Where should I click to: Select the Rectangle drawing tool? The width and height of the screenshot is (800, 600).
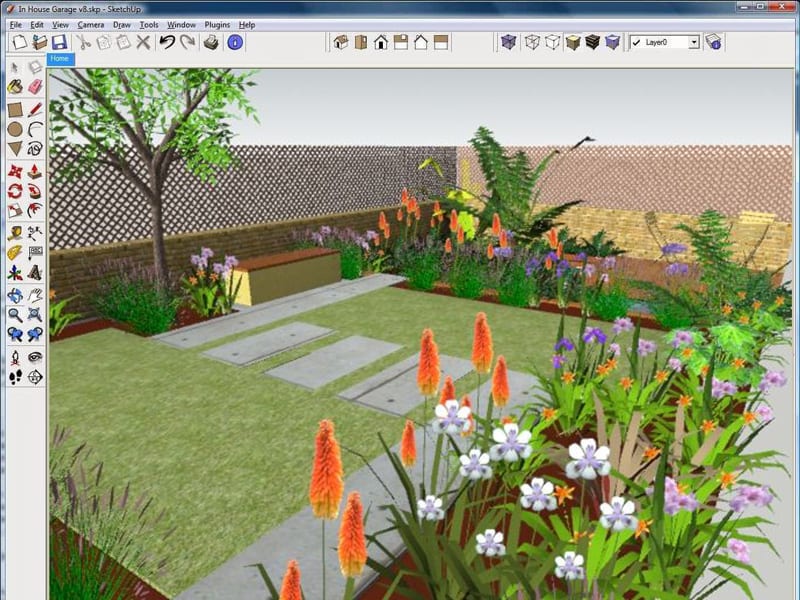(x=15, y=109)
